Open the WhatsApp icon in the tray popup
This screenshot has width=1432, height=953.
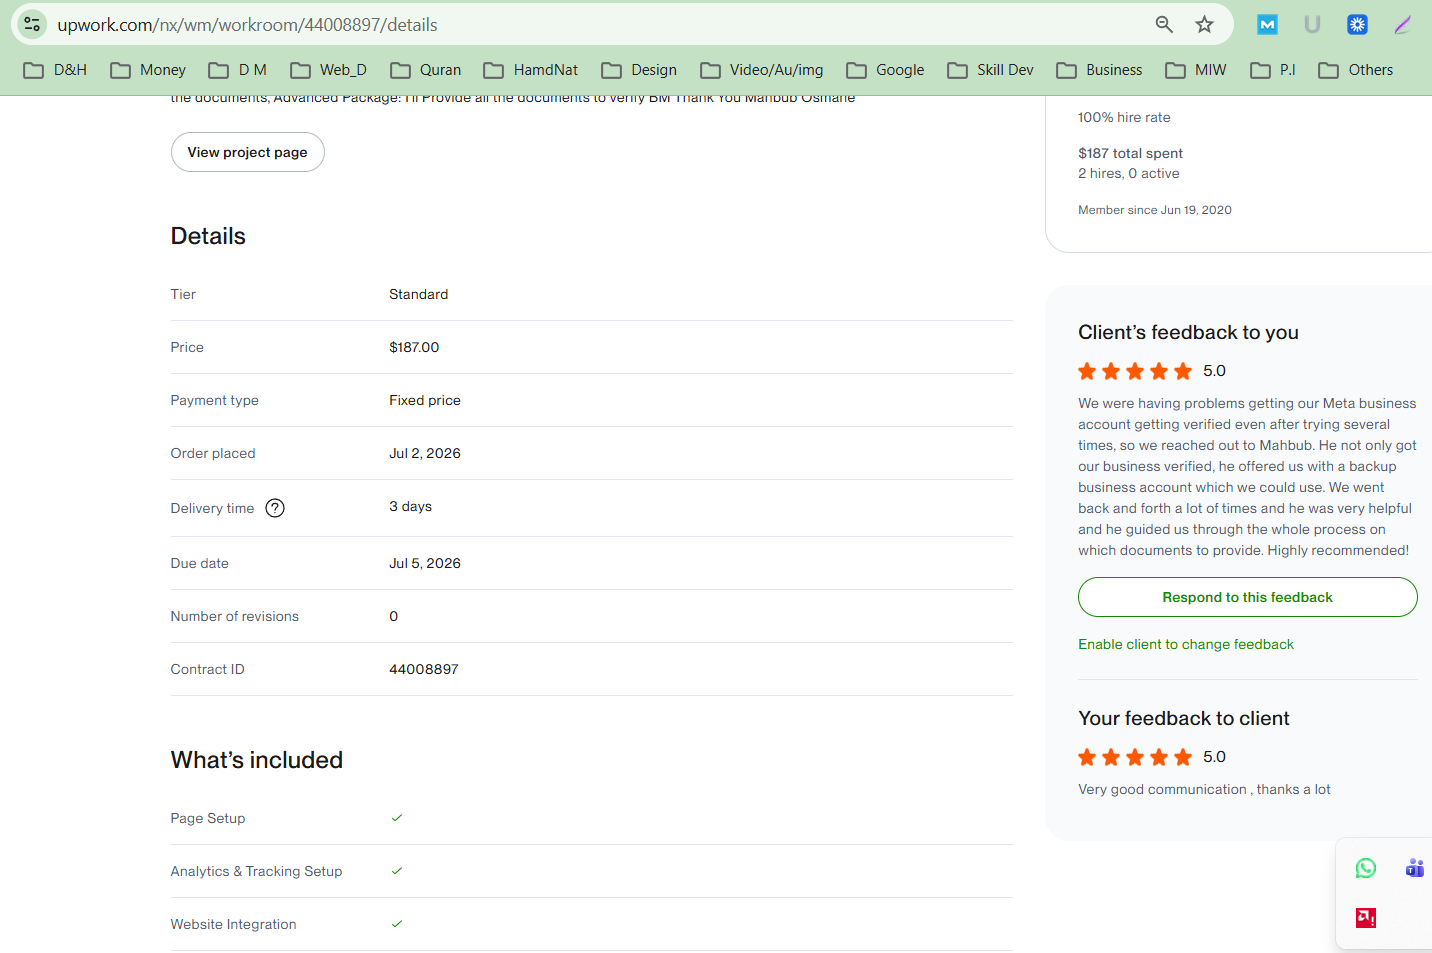coord(1366,868)
